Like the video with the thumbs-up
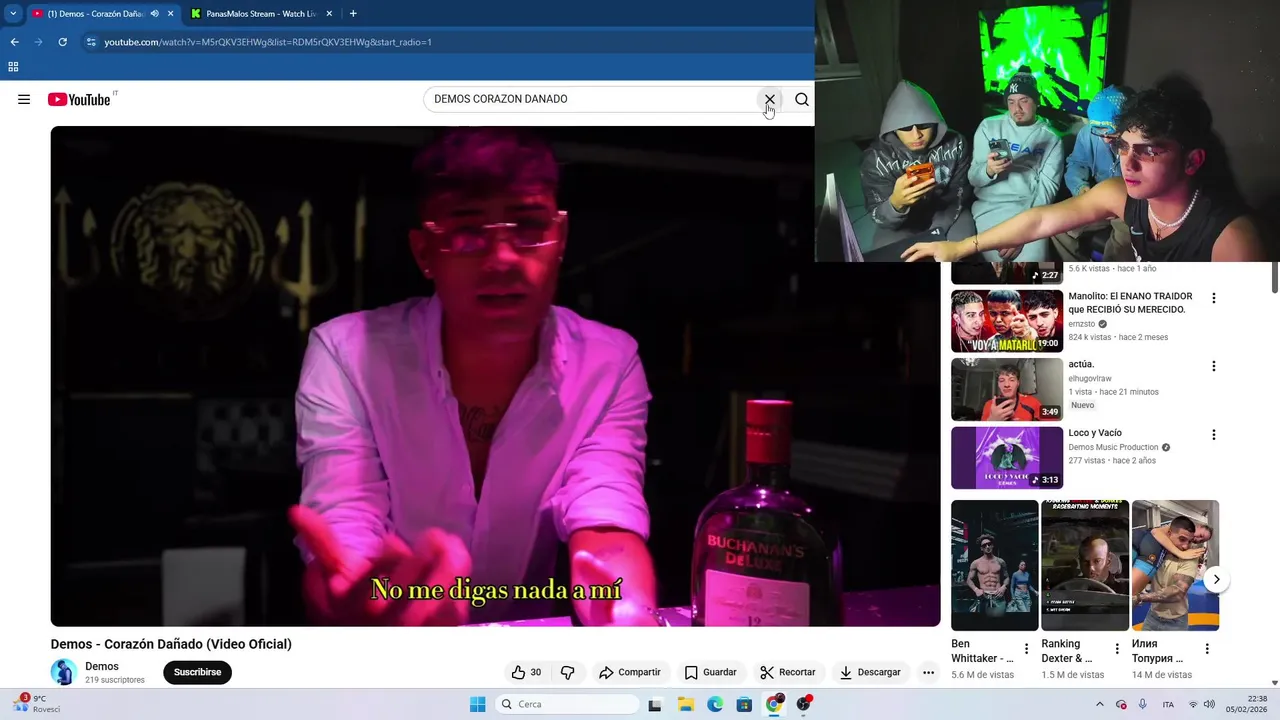Viewport: 1280px width, 720px height. click(526, 672)
